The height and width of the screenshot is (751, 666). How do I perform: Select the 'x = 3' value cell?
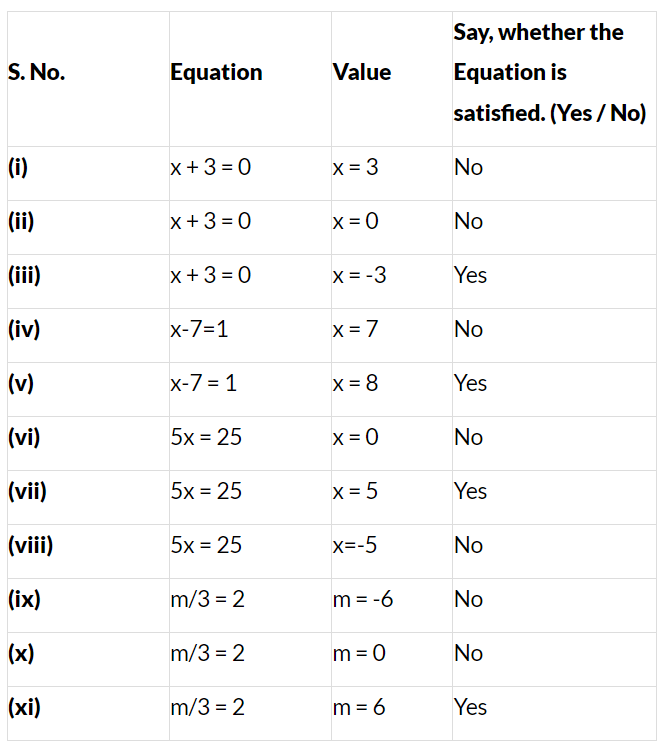click(356, 167)
